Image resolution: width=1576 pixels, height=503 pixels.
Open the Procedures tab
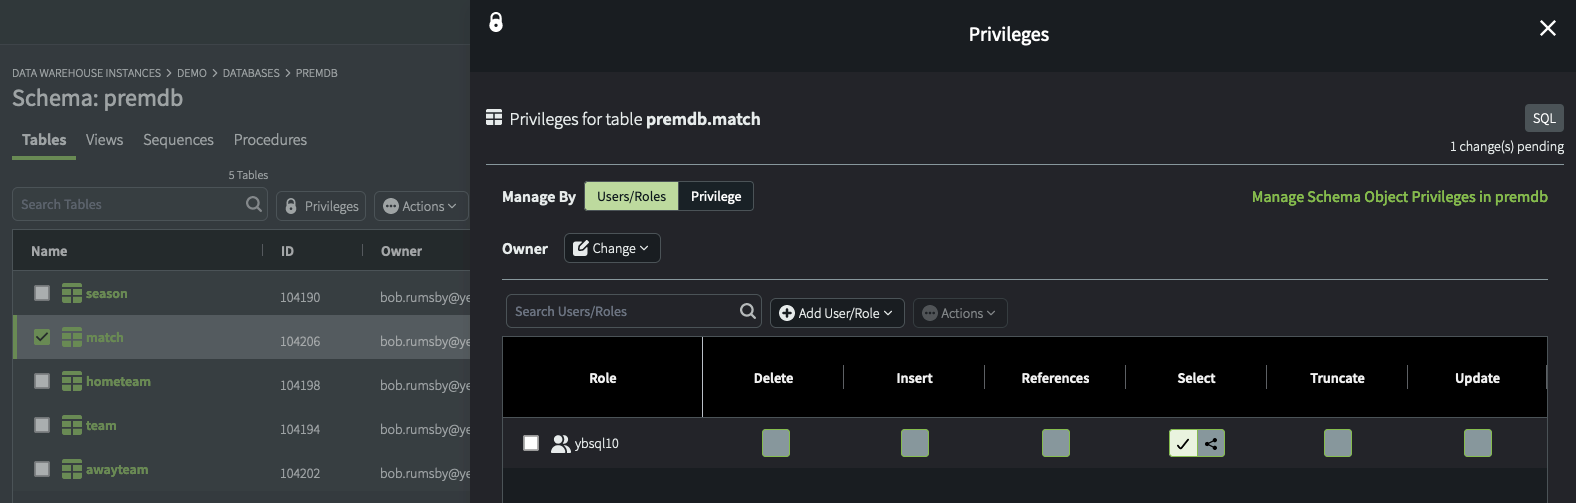click(270, 140)
